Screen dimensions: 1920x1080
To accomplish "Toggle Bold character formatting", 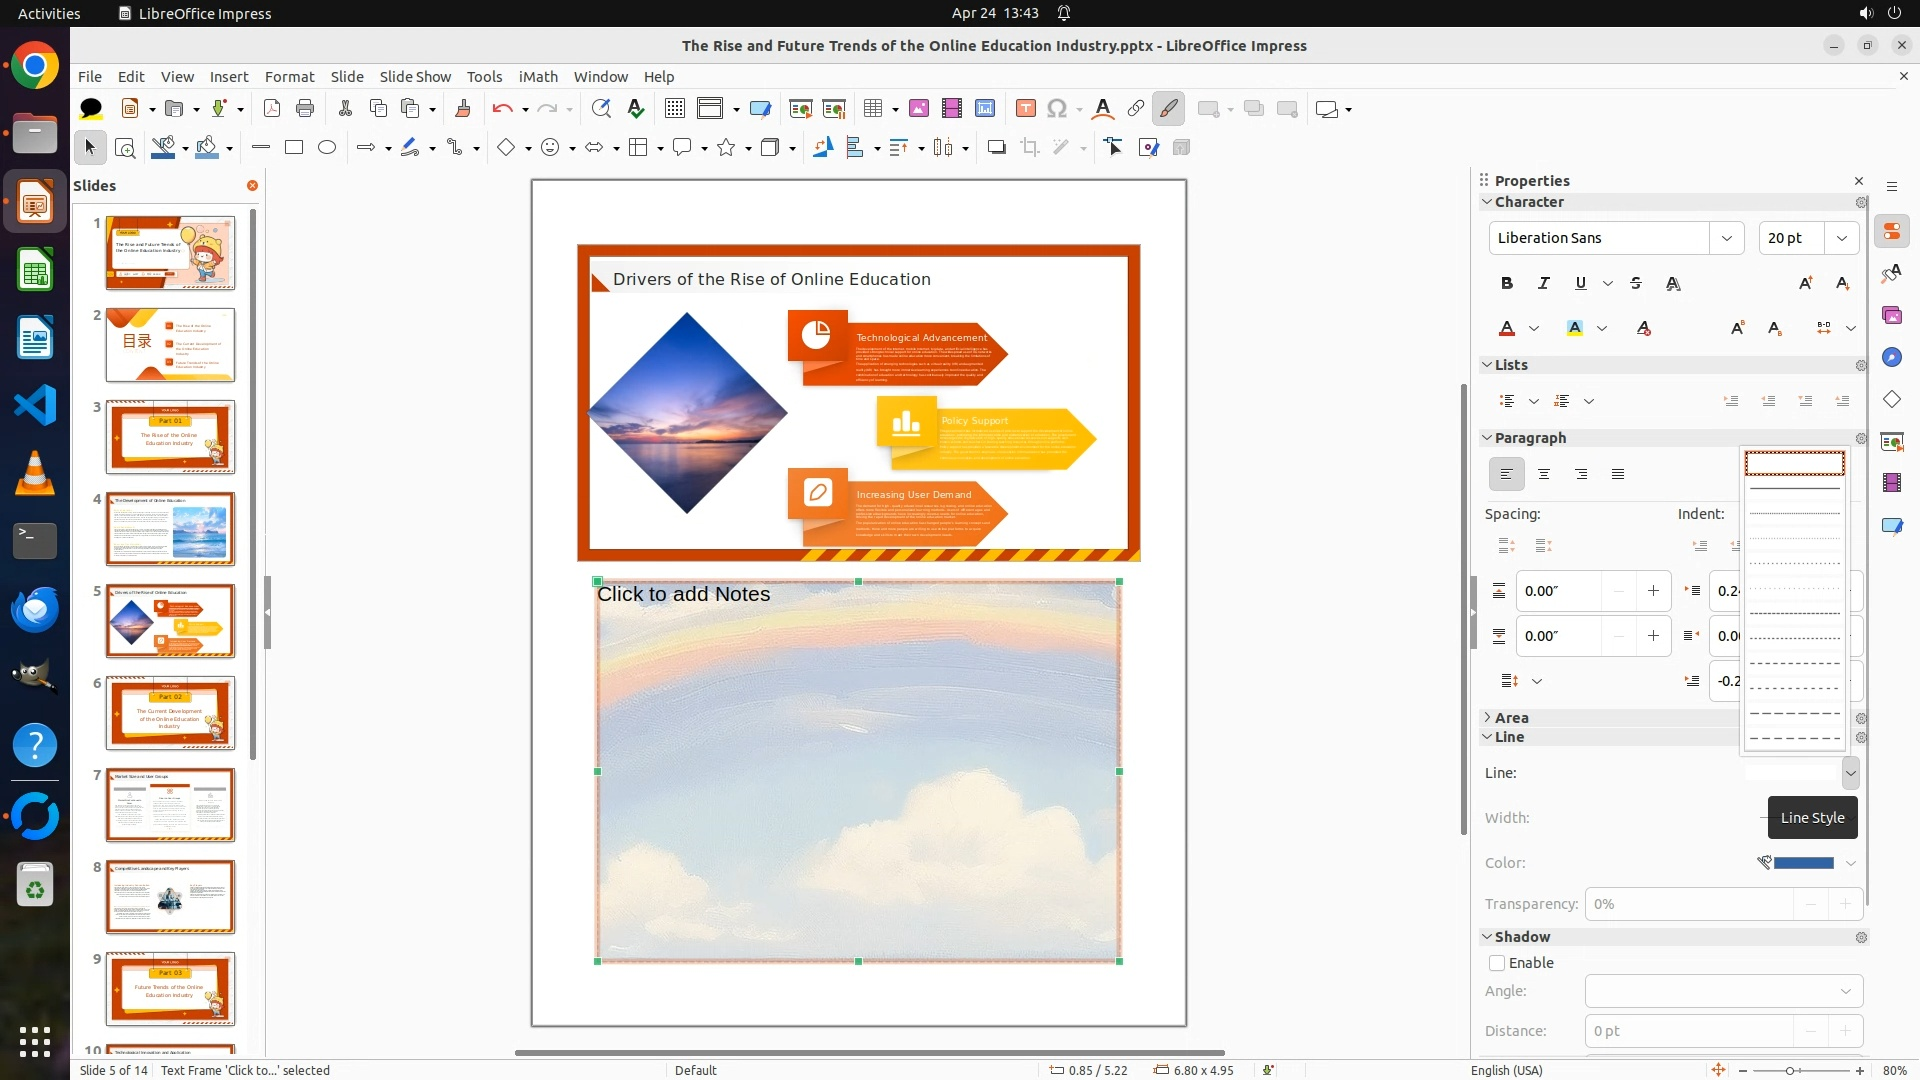I will [1507, 284].
